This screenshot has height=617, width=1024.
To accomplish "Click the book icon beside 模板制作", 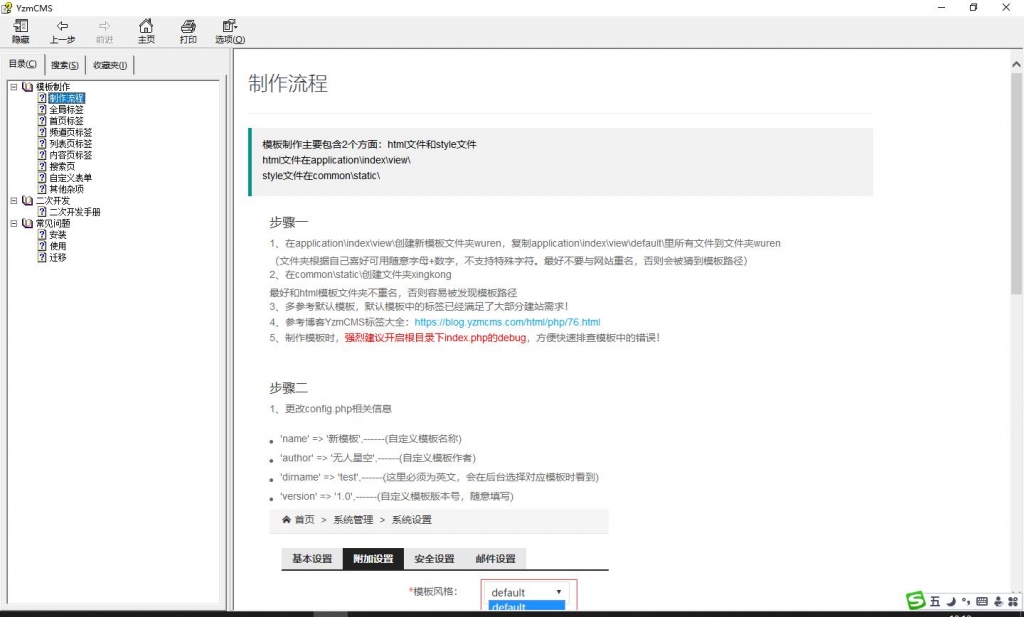I will (x=27, y=87).
